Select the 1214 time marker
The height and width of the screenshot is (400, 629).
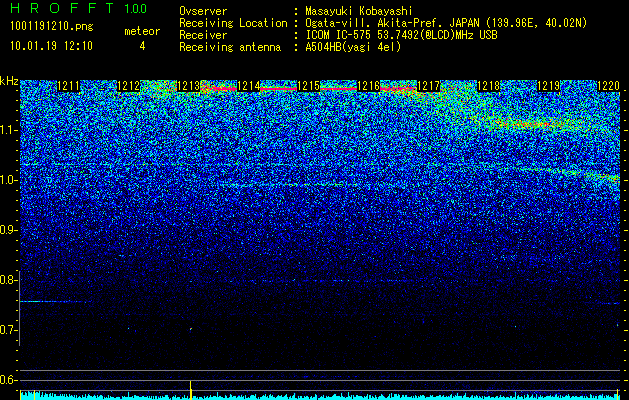[x=248, y=86]
